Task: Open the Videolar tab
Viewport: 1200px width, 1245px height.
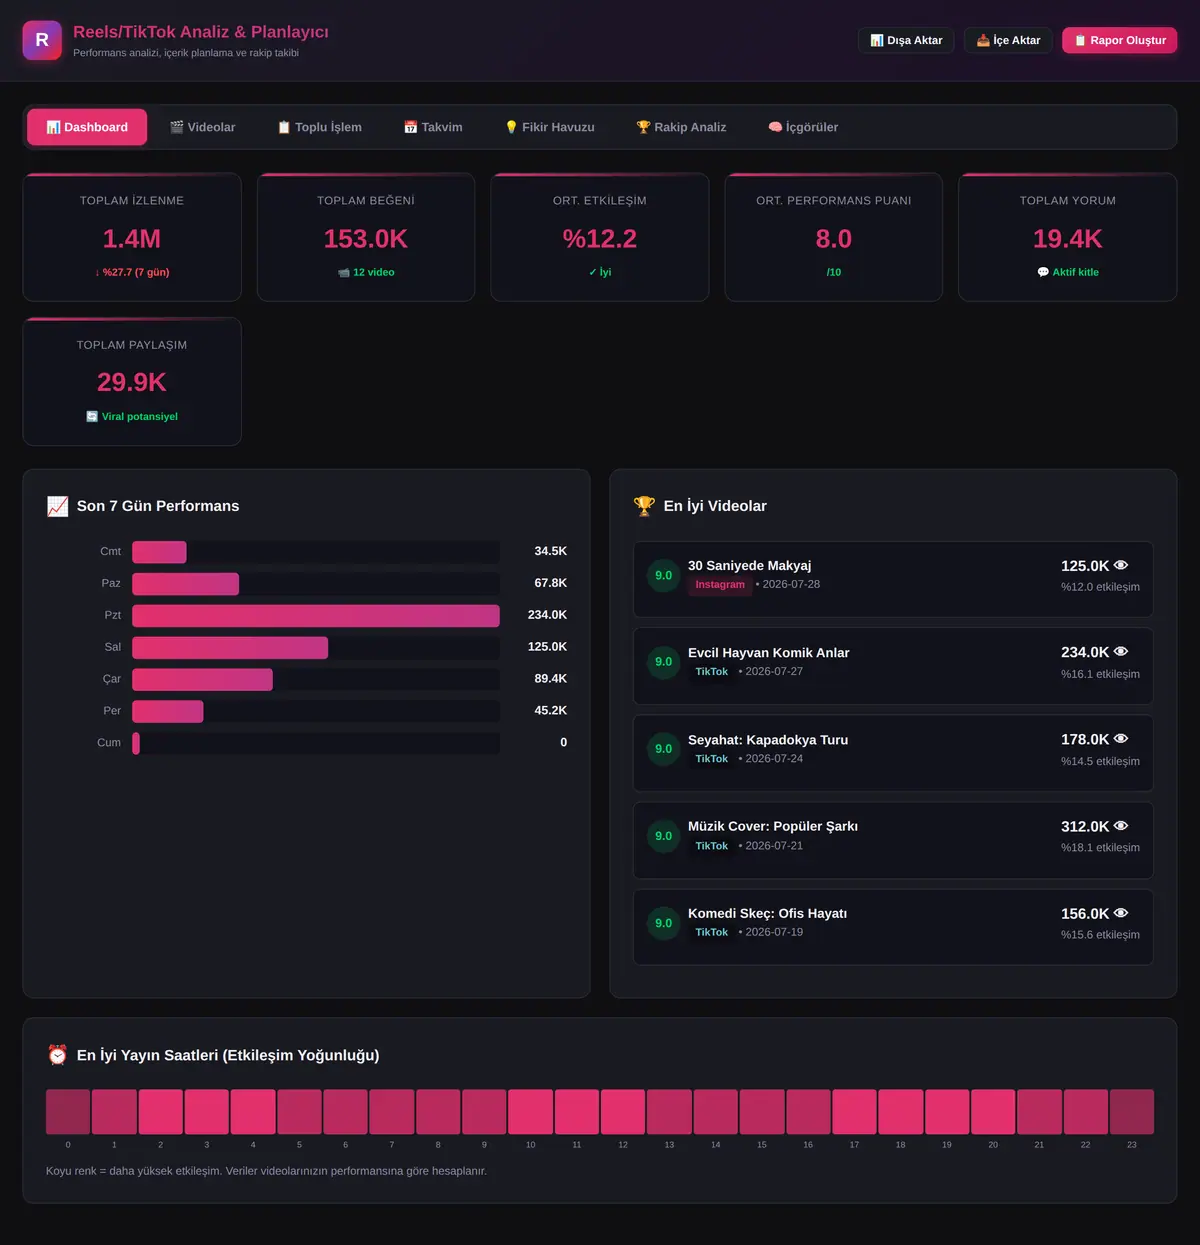Action: coord(202,127)
